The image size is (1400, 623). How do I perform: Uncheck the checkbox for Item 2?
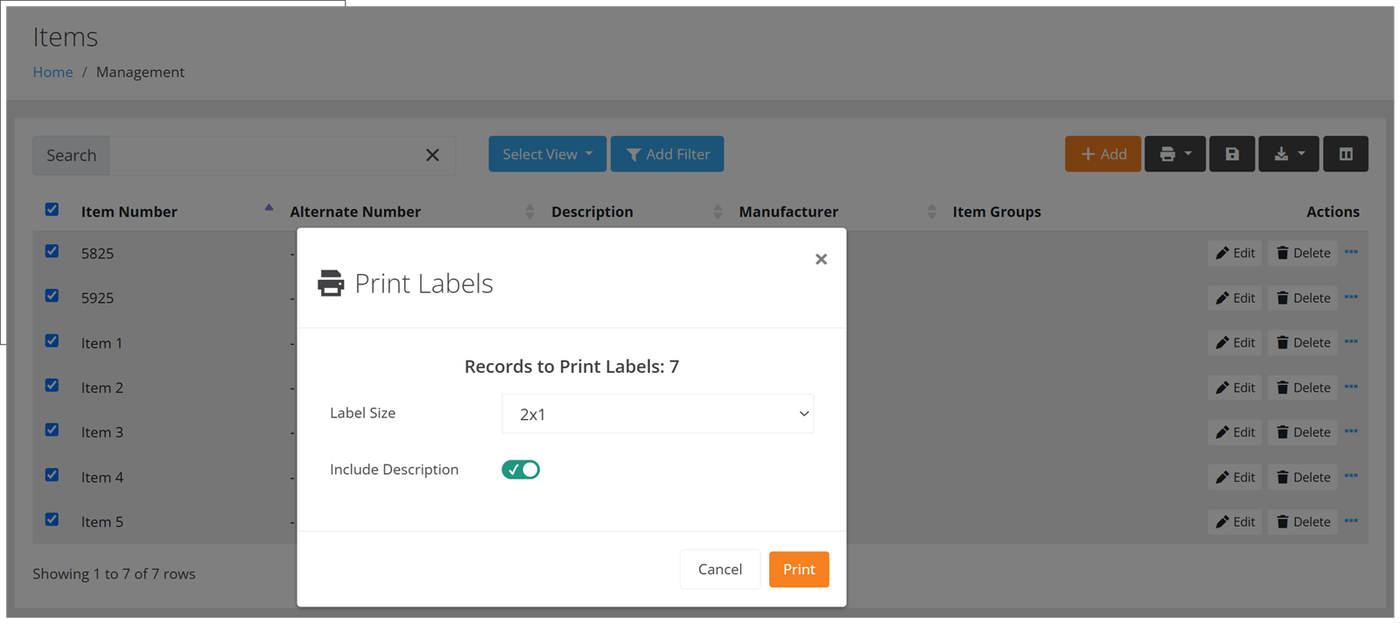pos(52,385)
